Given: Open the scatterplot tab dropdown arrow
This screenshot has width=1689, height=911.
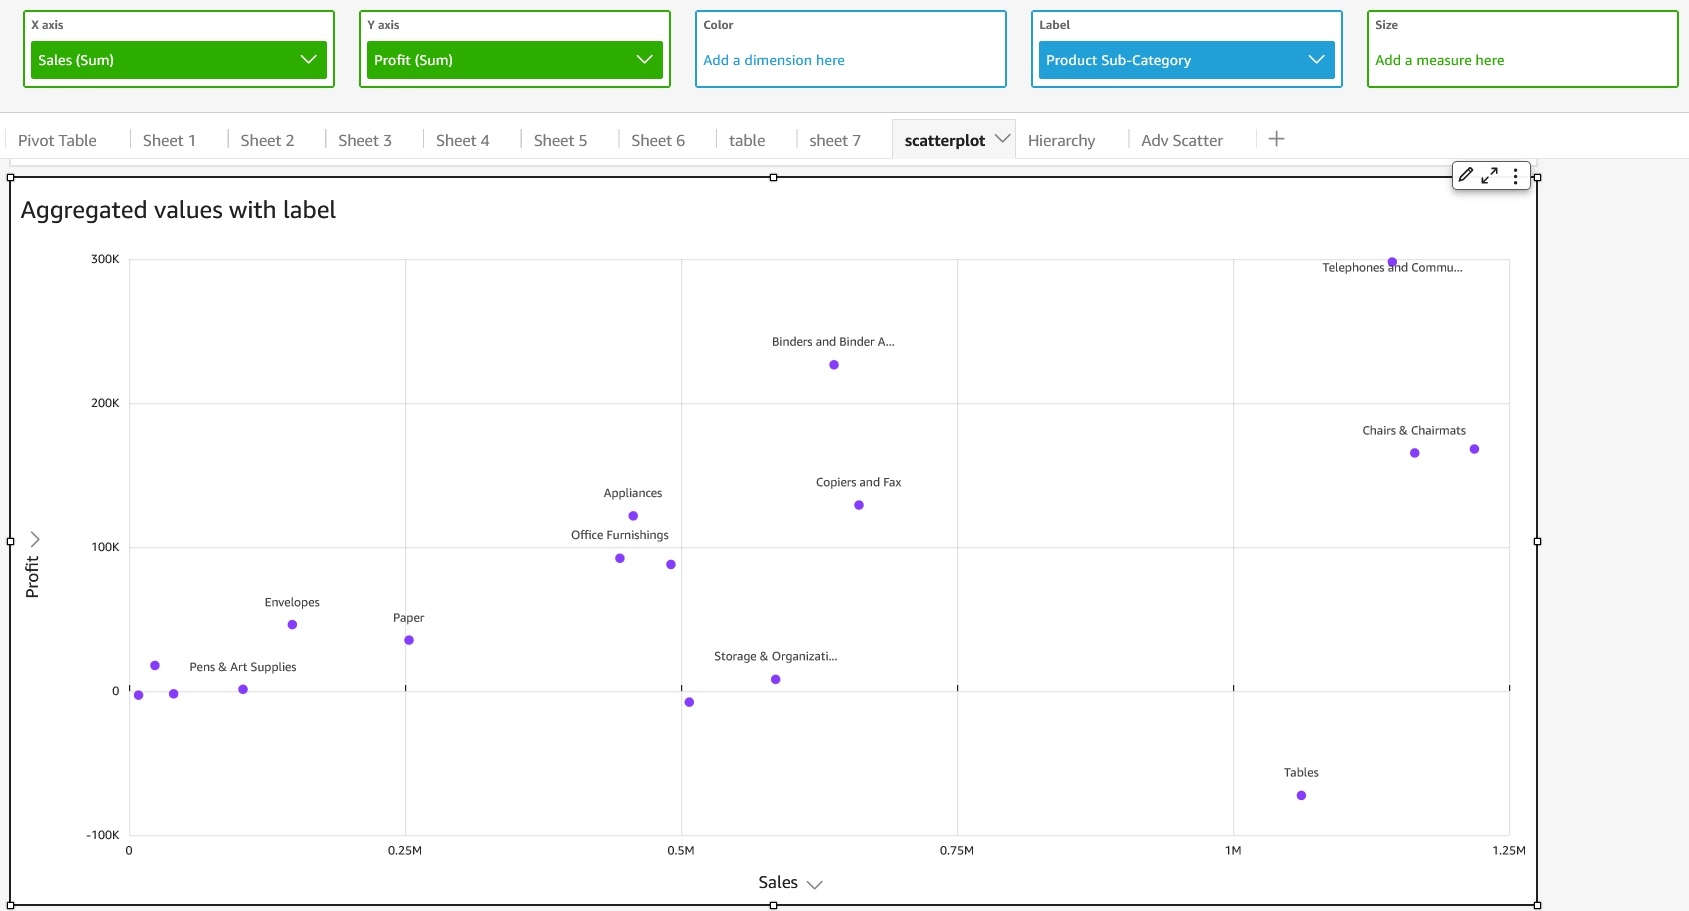Looking at the screenshot, I should (x=1002, y=139).
